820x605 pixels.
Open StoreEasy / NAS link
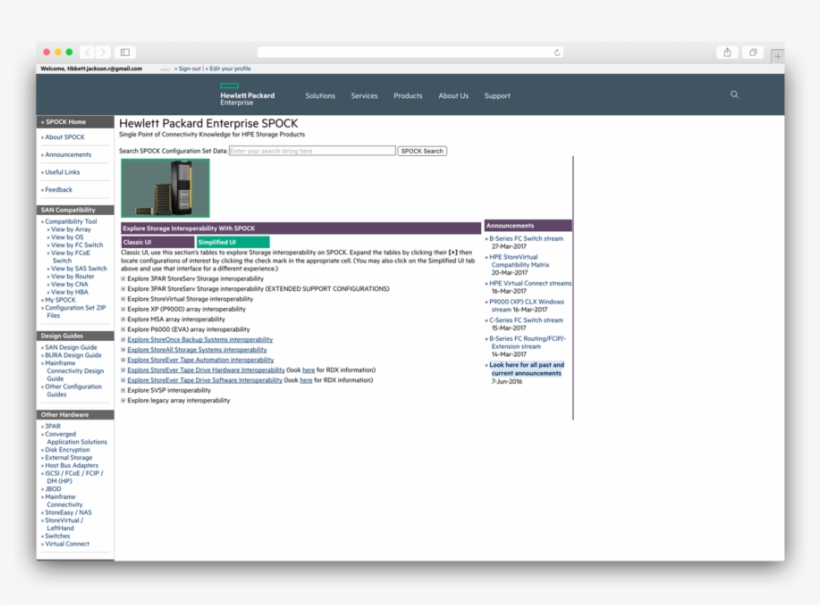pos(68,512)
